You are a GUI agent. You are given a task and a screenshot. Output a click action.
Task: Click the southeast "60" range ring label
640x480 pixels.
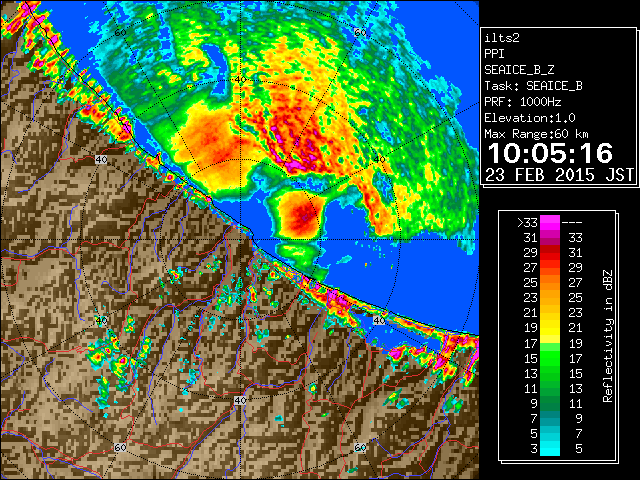[360, 448]
